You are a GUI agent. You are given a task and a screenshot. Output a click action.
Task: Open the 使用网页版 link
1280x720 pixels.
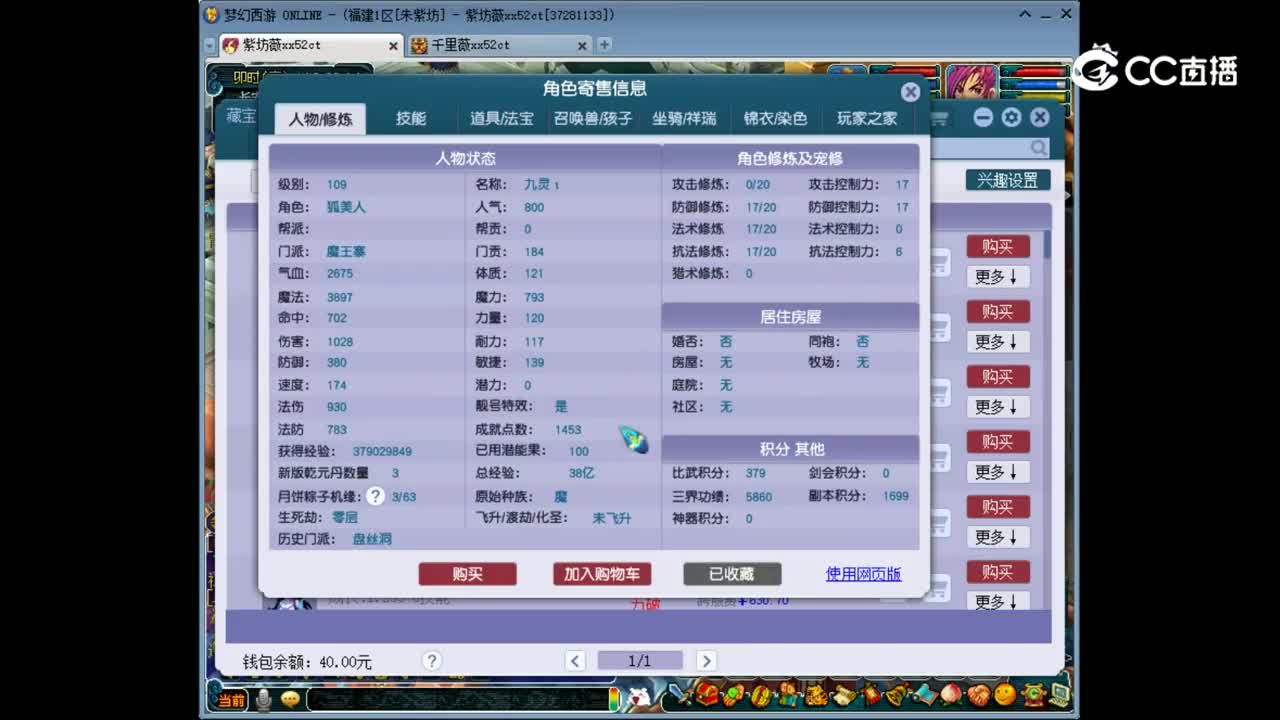point(863,574)
